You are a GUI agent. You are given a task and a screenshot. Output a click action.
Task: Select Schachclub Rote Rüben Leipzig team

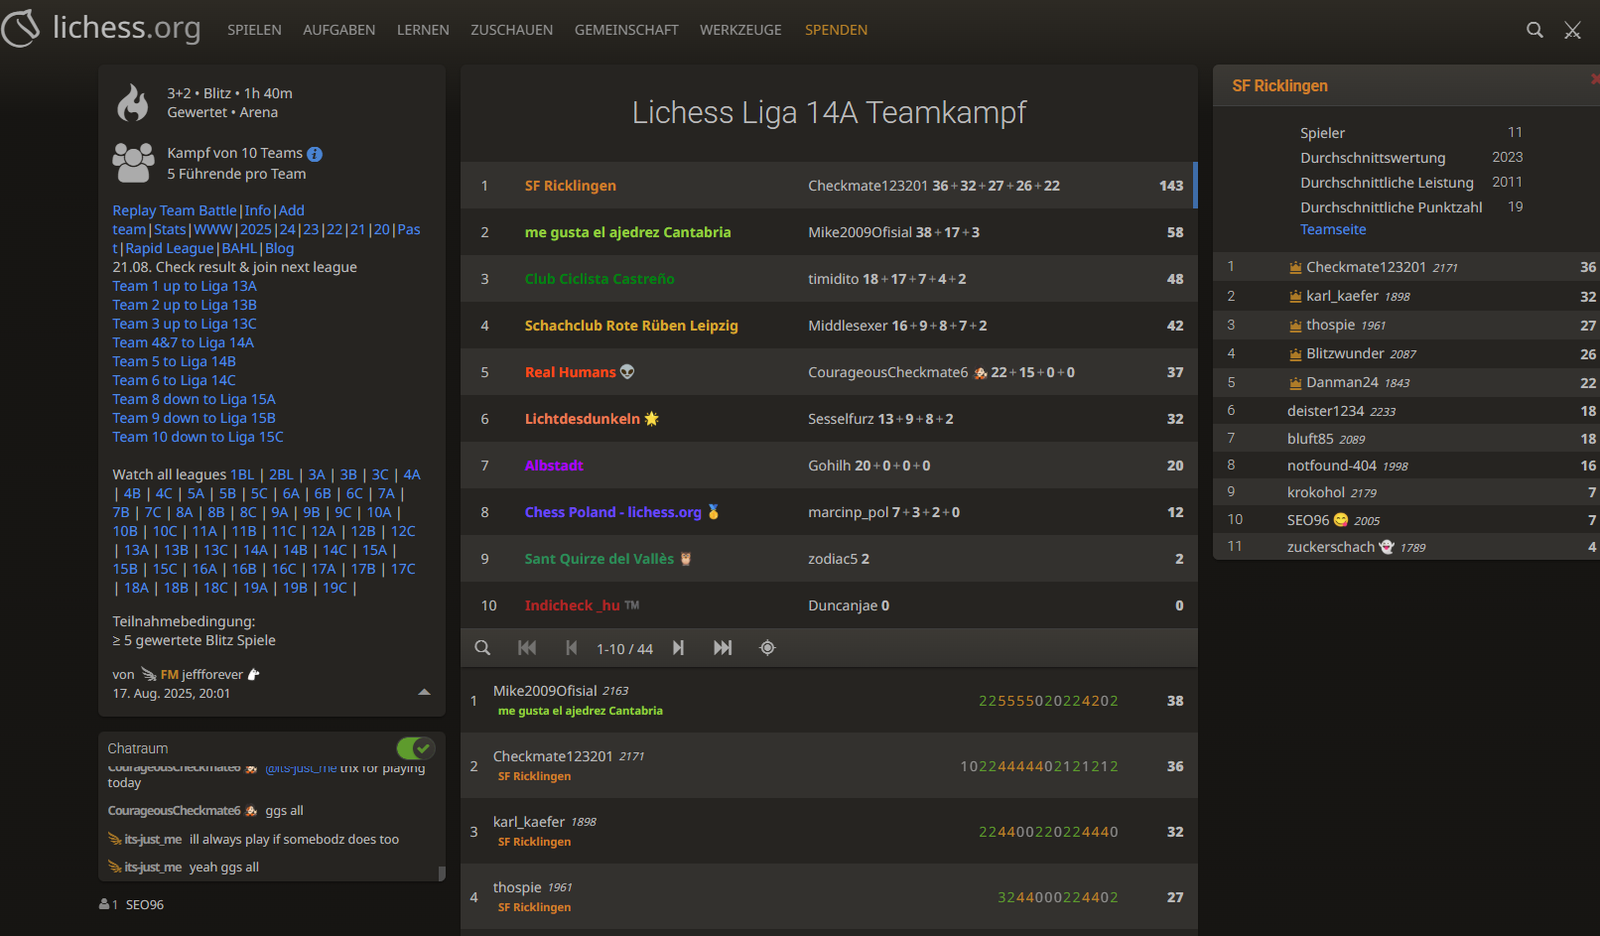pyautogui.click(x=829, y=325)
